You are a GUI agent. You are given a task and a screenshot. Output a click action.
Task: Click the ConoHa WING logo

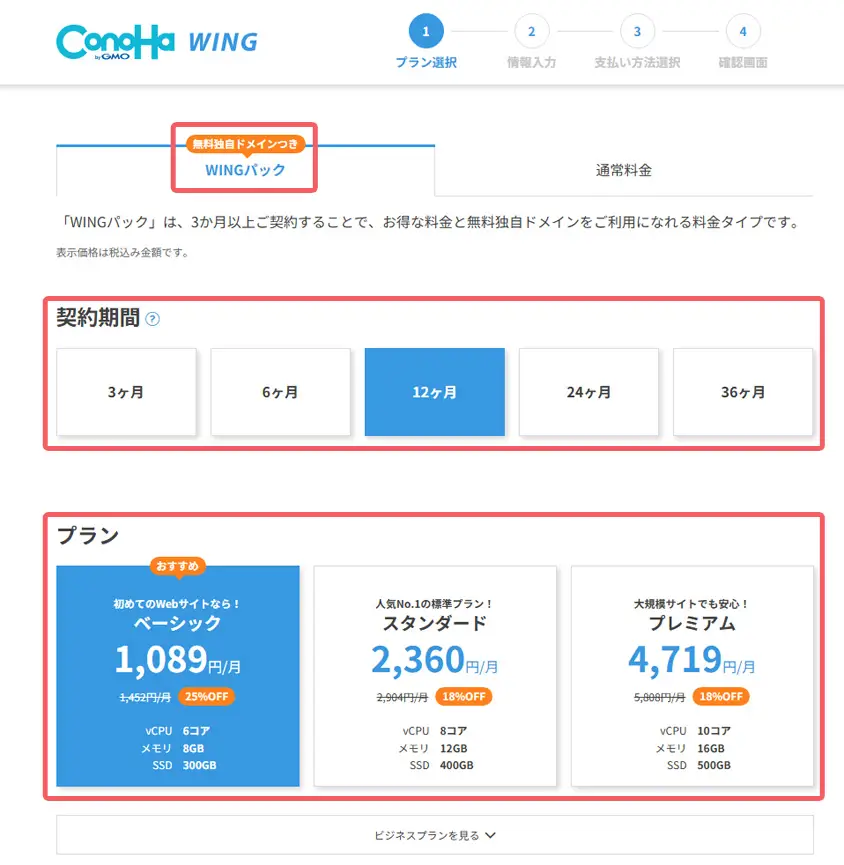(x=154, y=40)
